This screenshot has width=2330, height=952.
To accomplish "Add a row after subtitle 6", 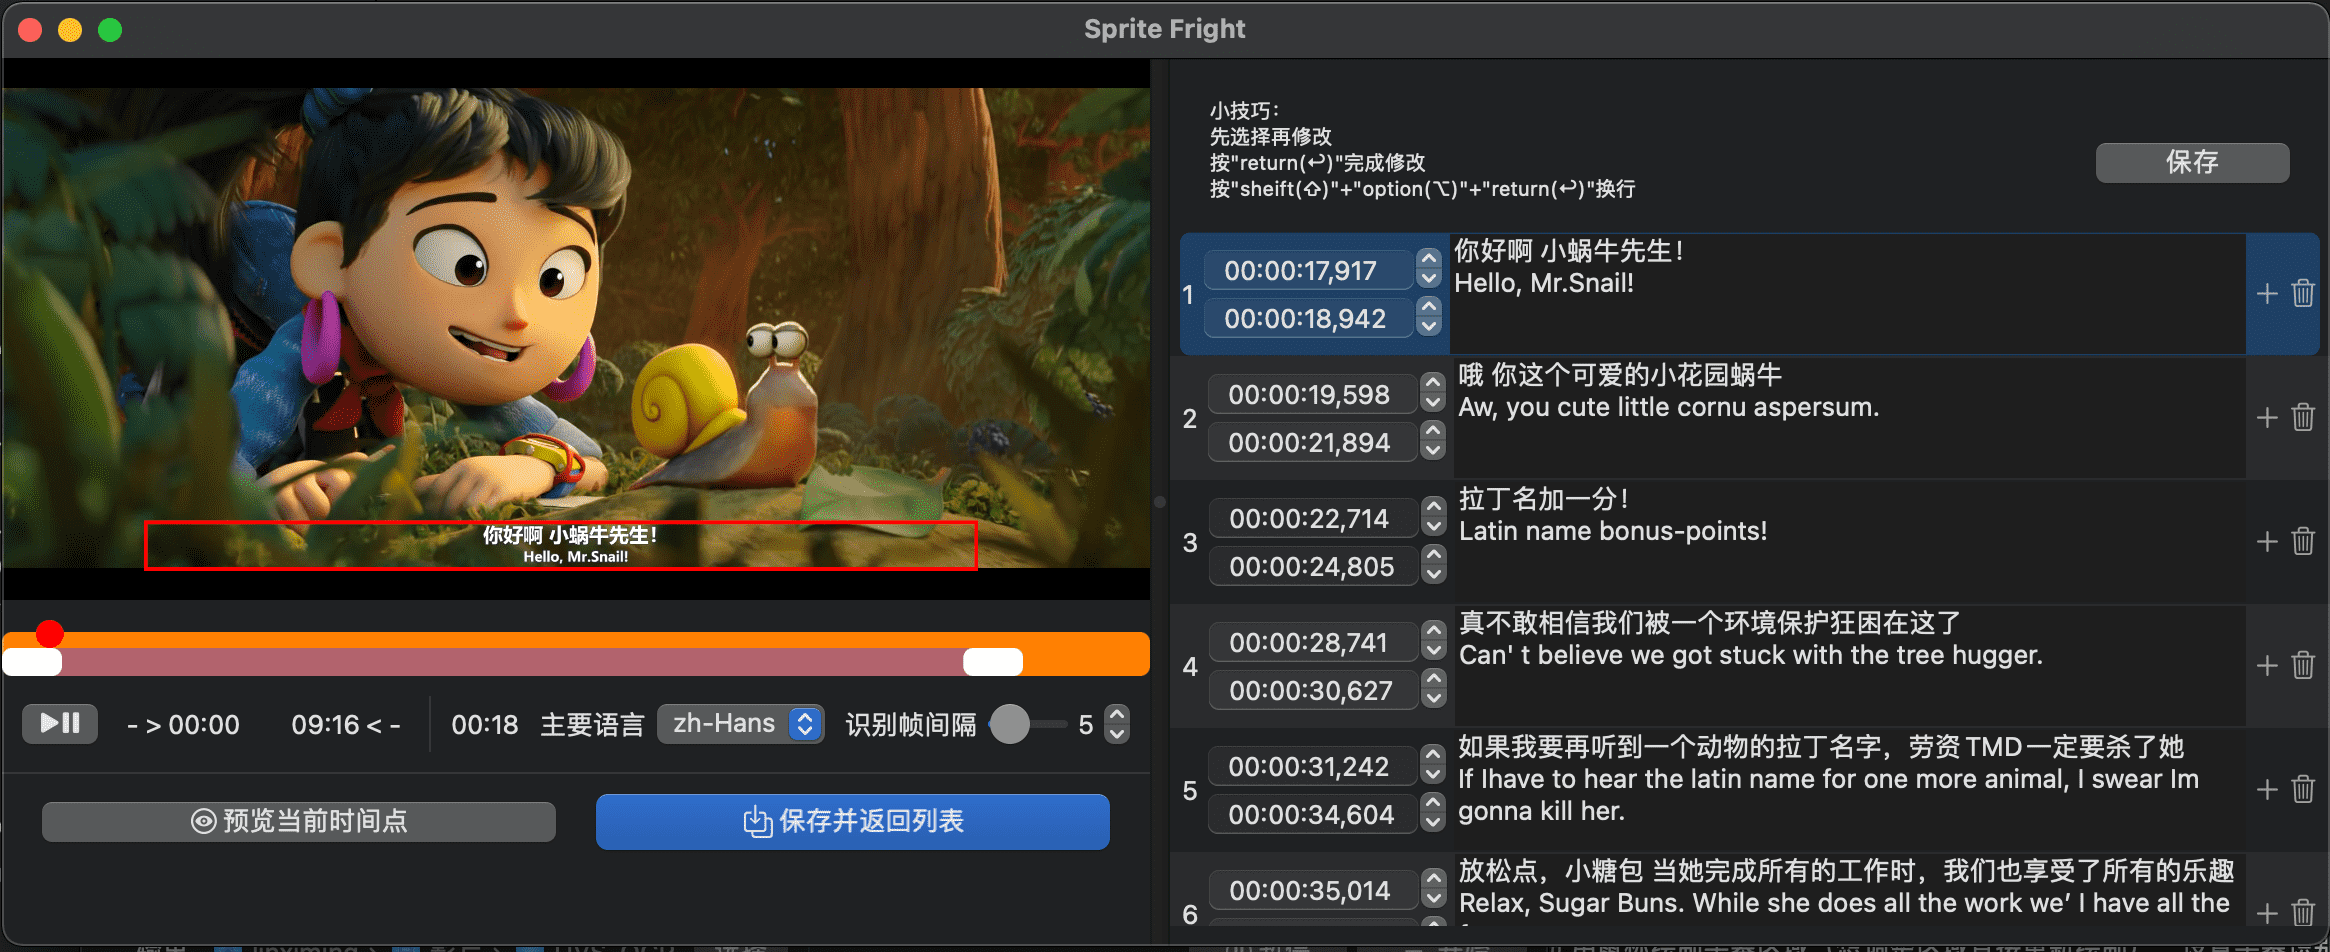I will (x=2267, y=914).
